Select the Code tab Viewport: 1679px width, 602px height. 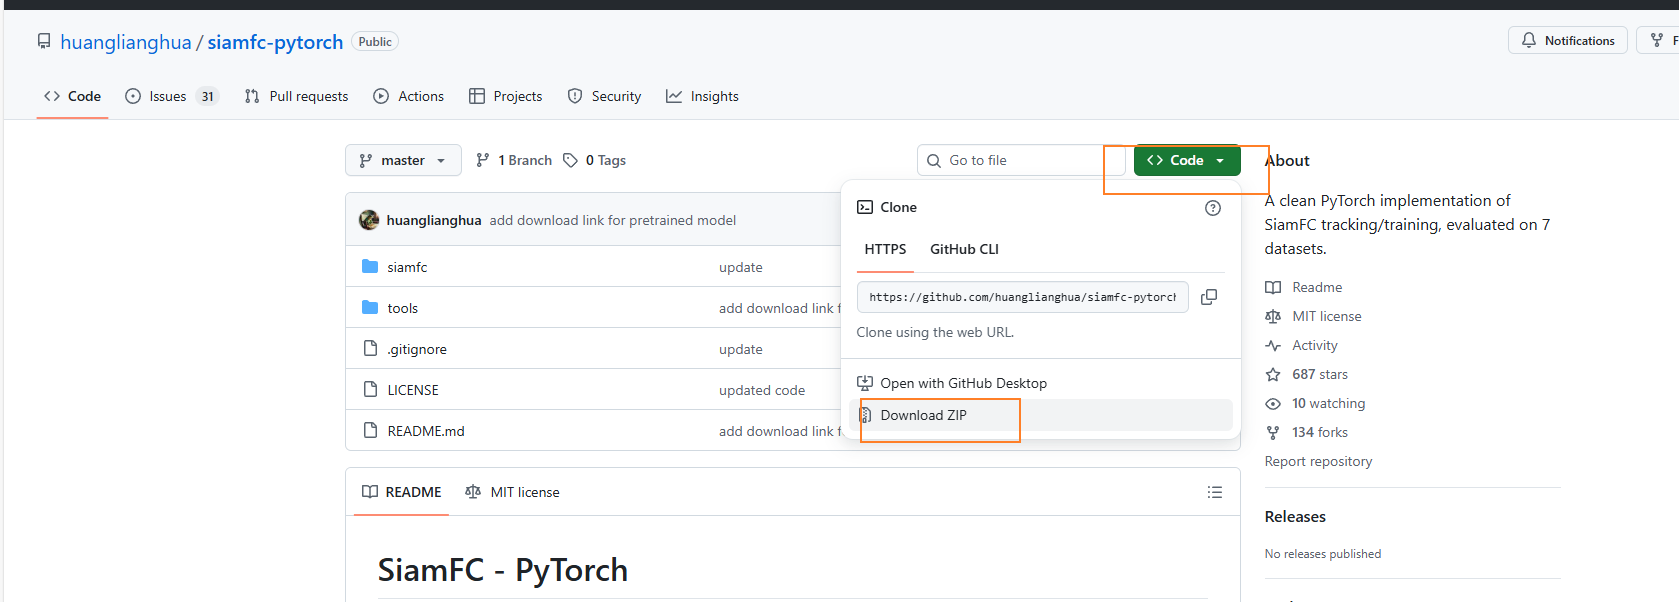point(72,96)
